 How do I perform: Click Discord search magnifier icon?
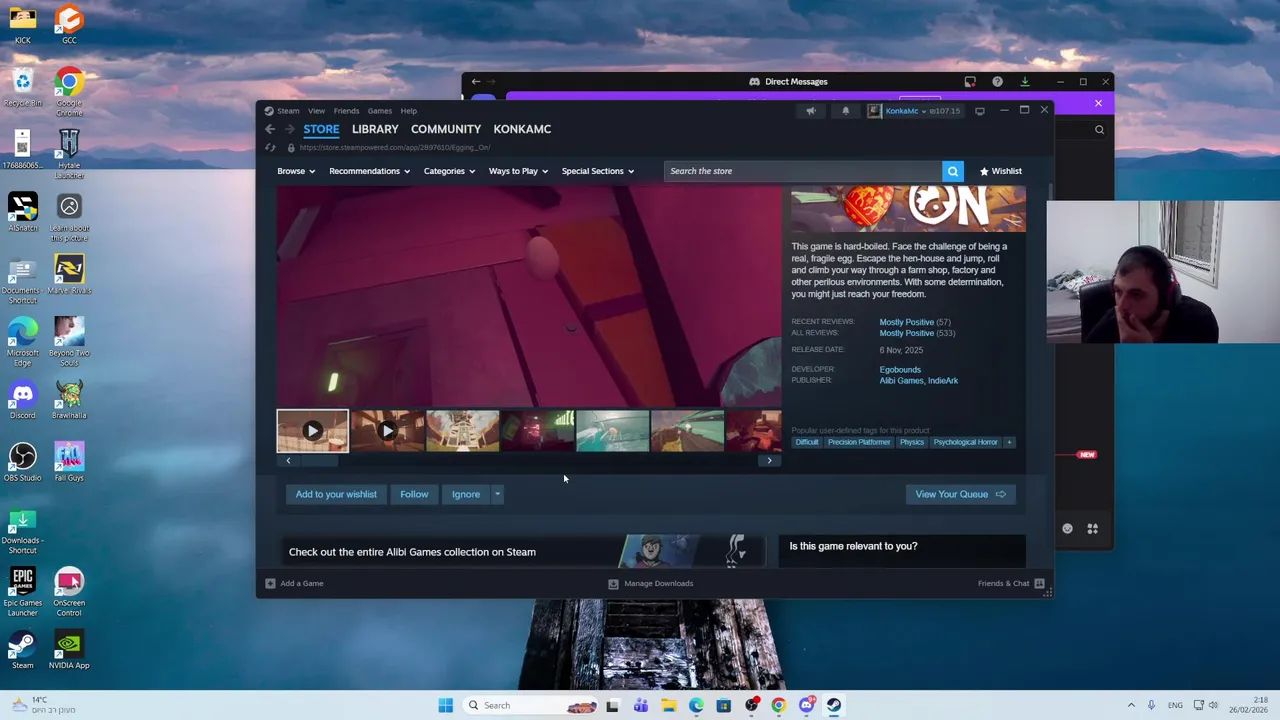pos(1099,129)
